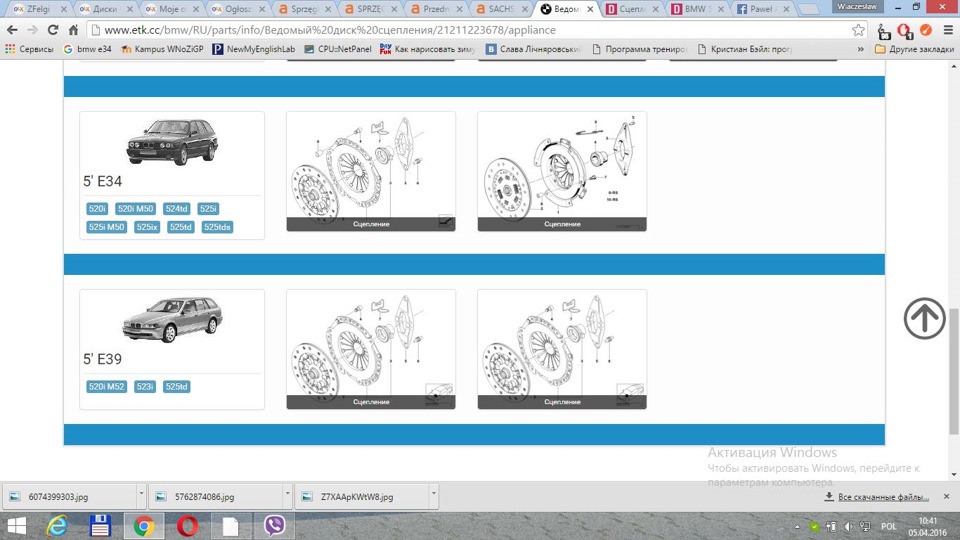Image resolution: width=960 pixels, height=540 pixels.
Task: Open Все скачанные файлы link
Action: click(x=883, y=497)
